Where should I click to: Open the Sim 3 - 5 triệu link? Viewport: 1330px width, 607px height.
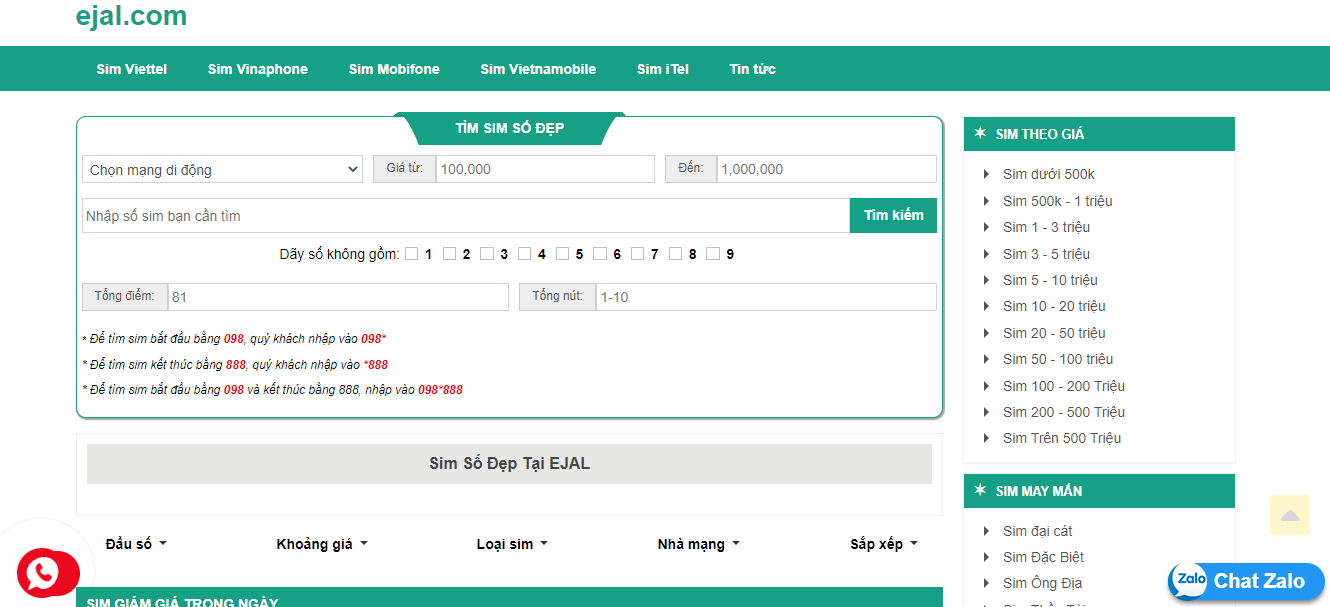pos(1046,254)
